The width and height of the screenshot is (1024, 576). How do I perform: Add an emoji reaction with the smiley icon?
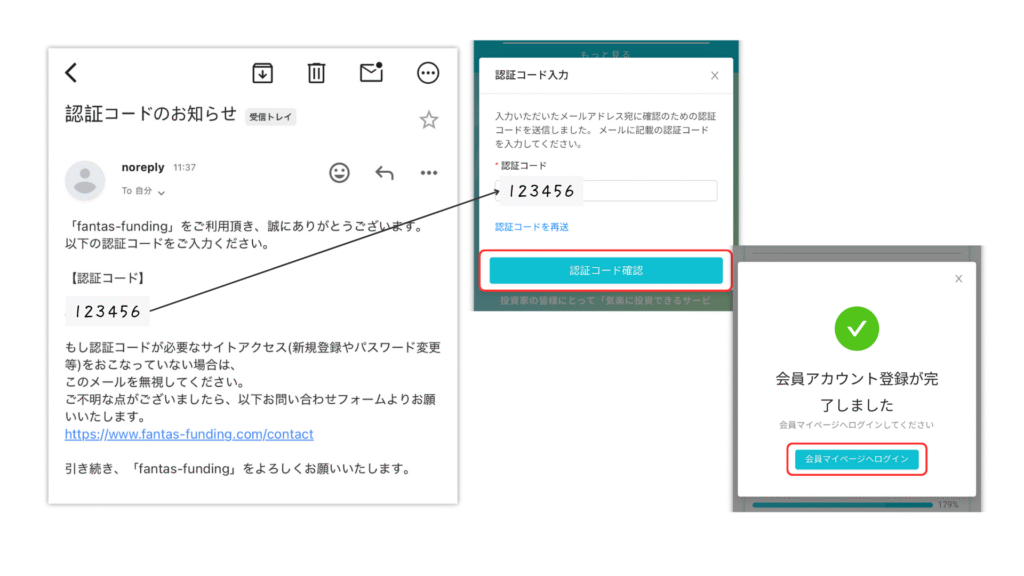(x=340, y=173)
